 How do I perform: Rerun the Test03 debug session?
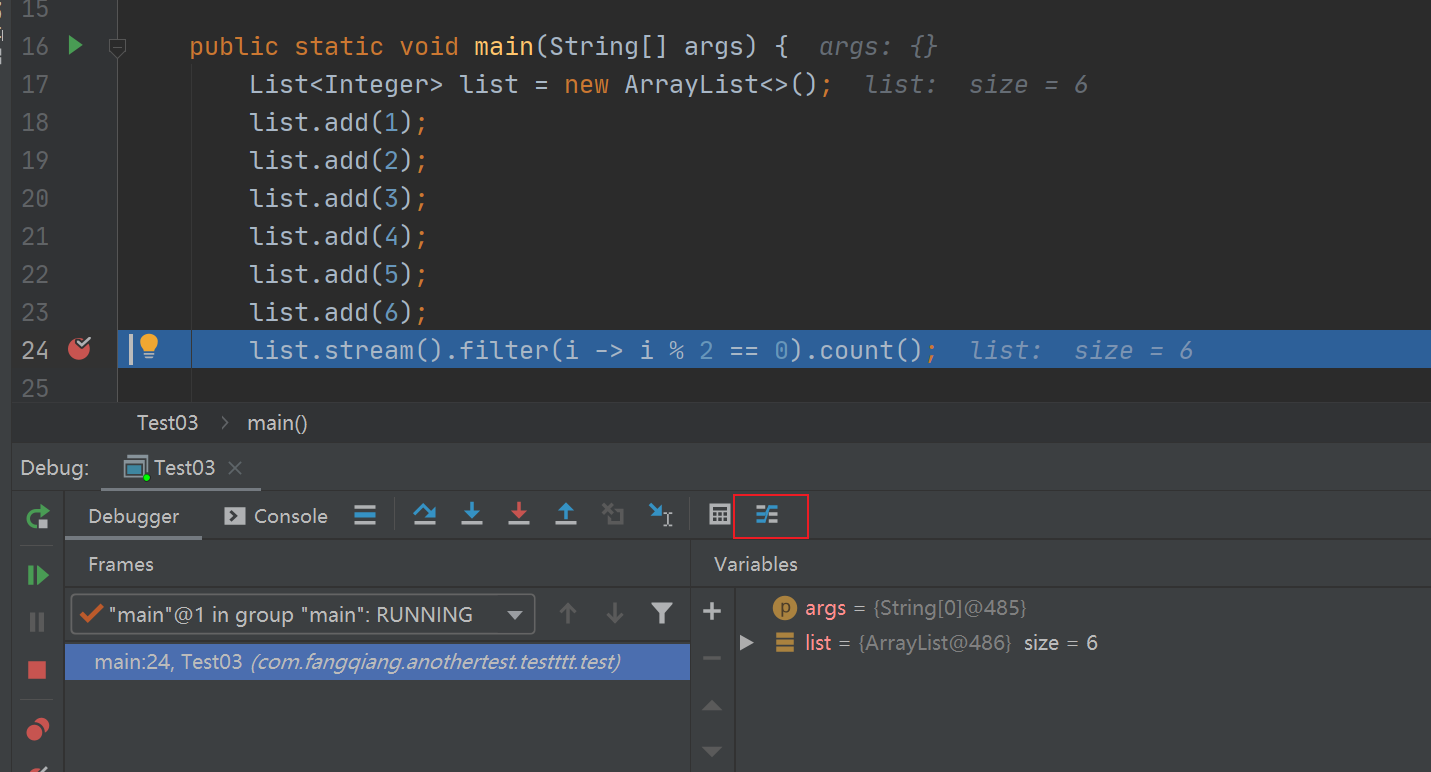[x=38, y=517]
